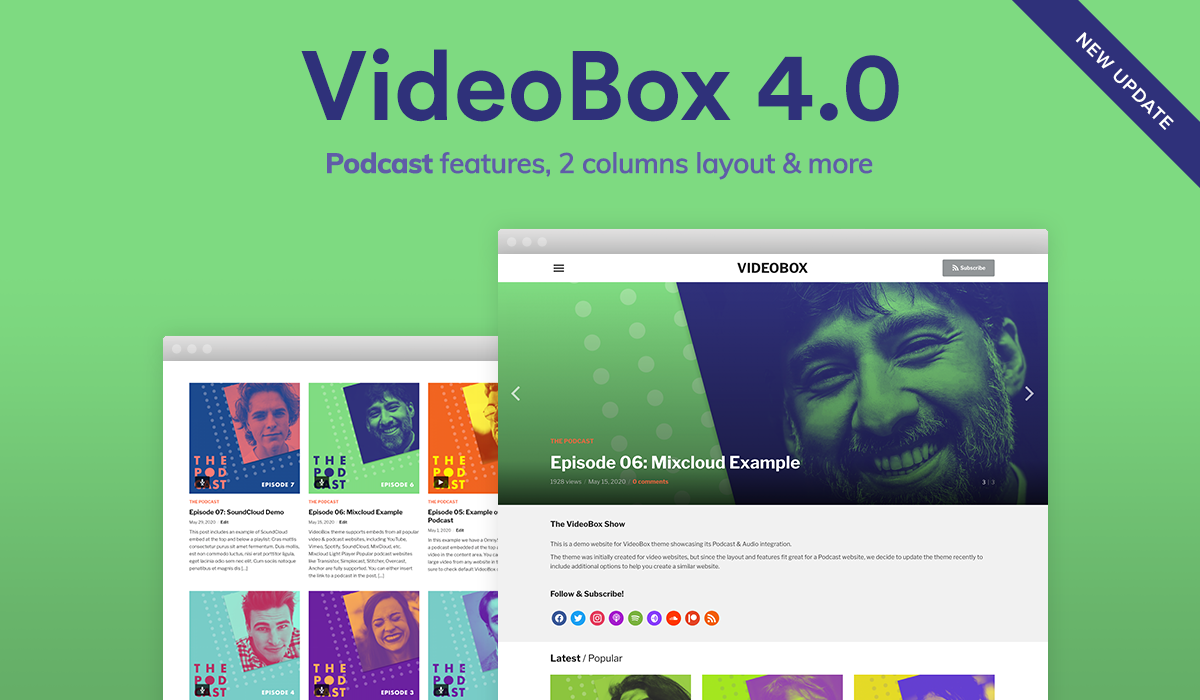The image size is (1200, 700).
Task: Open the SoundCloud orange icon
Action: click(673, 618)
